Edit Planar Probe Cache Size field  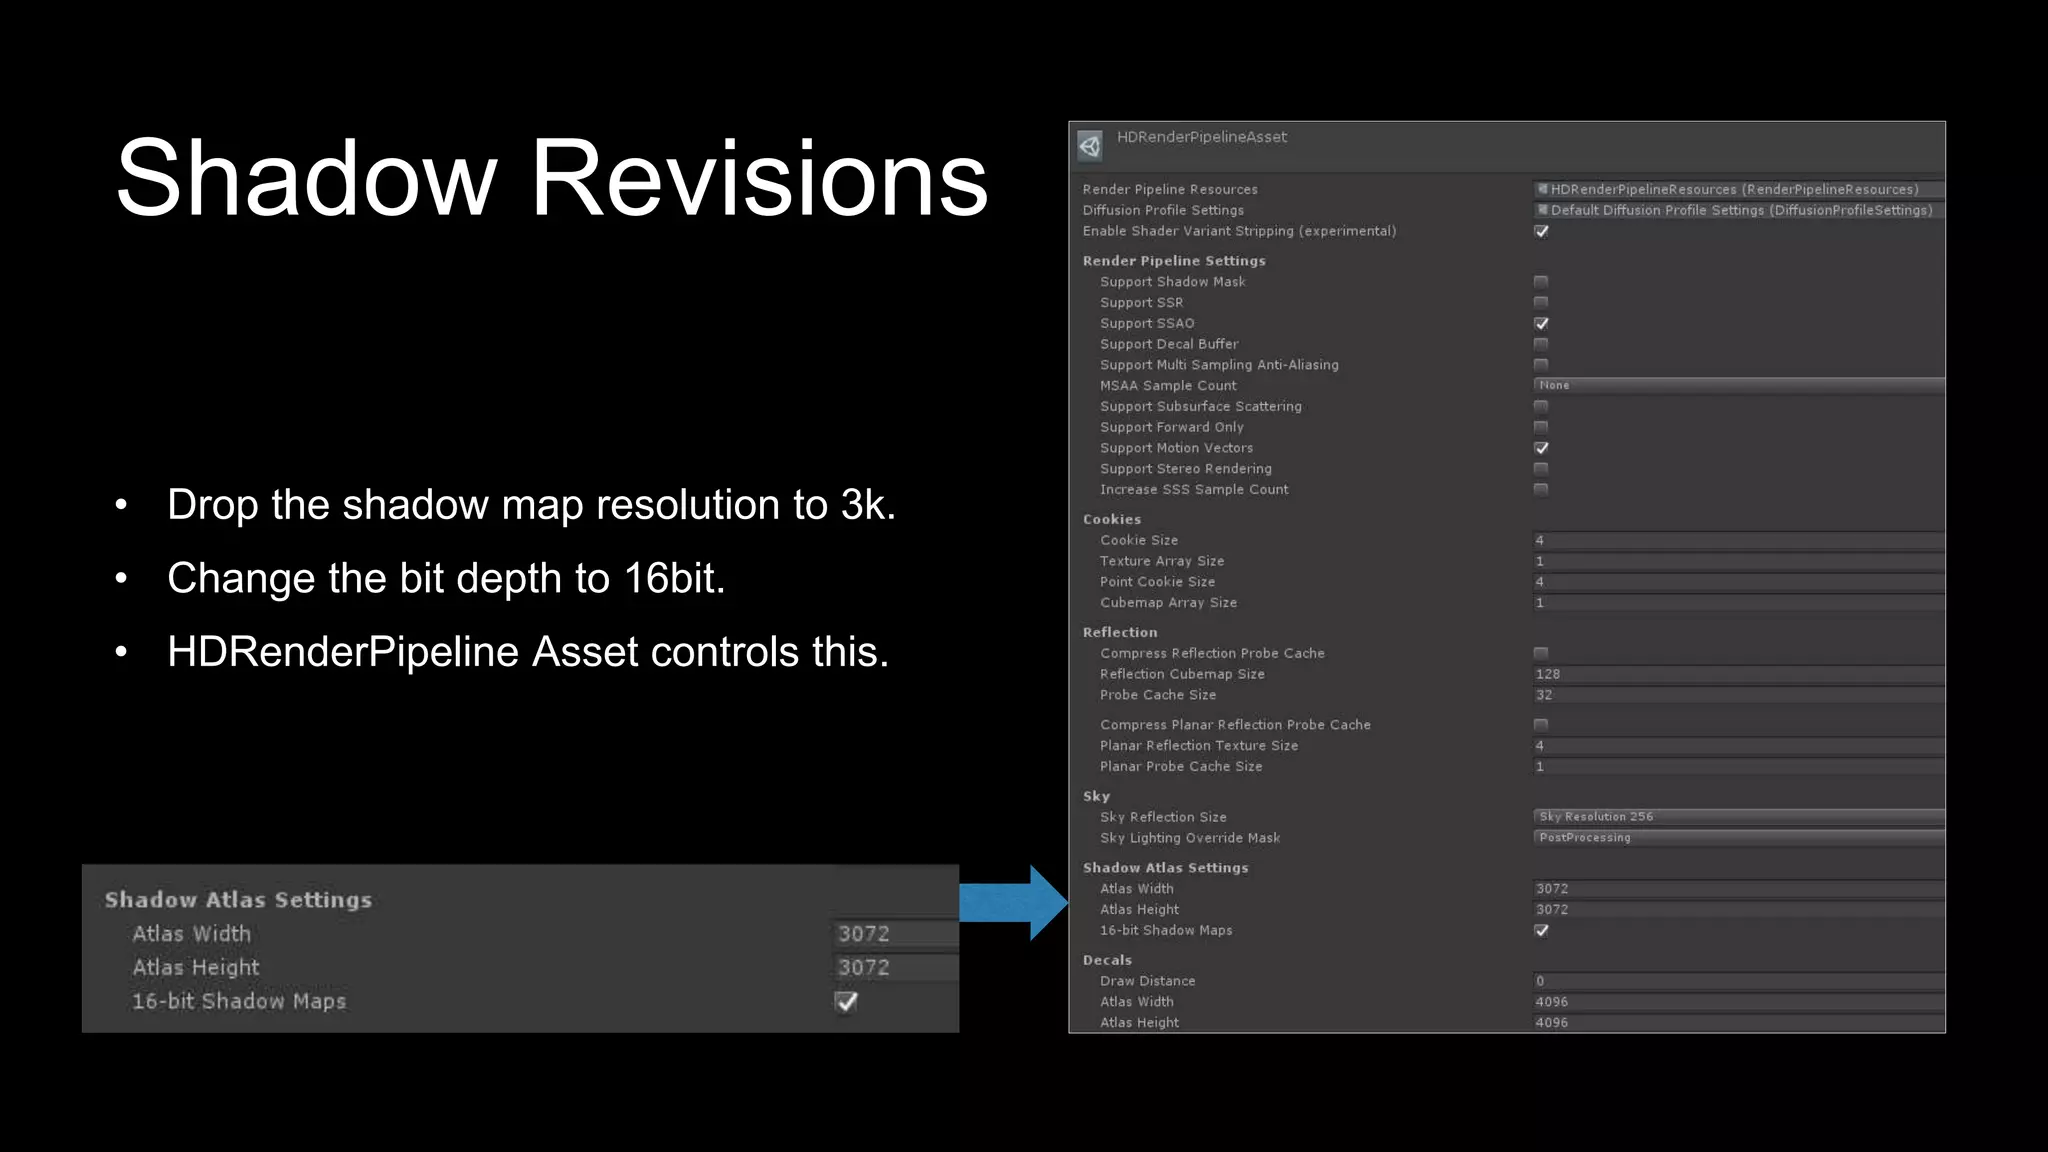tap(1739, 767)
